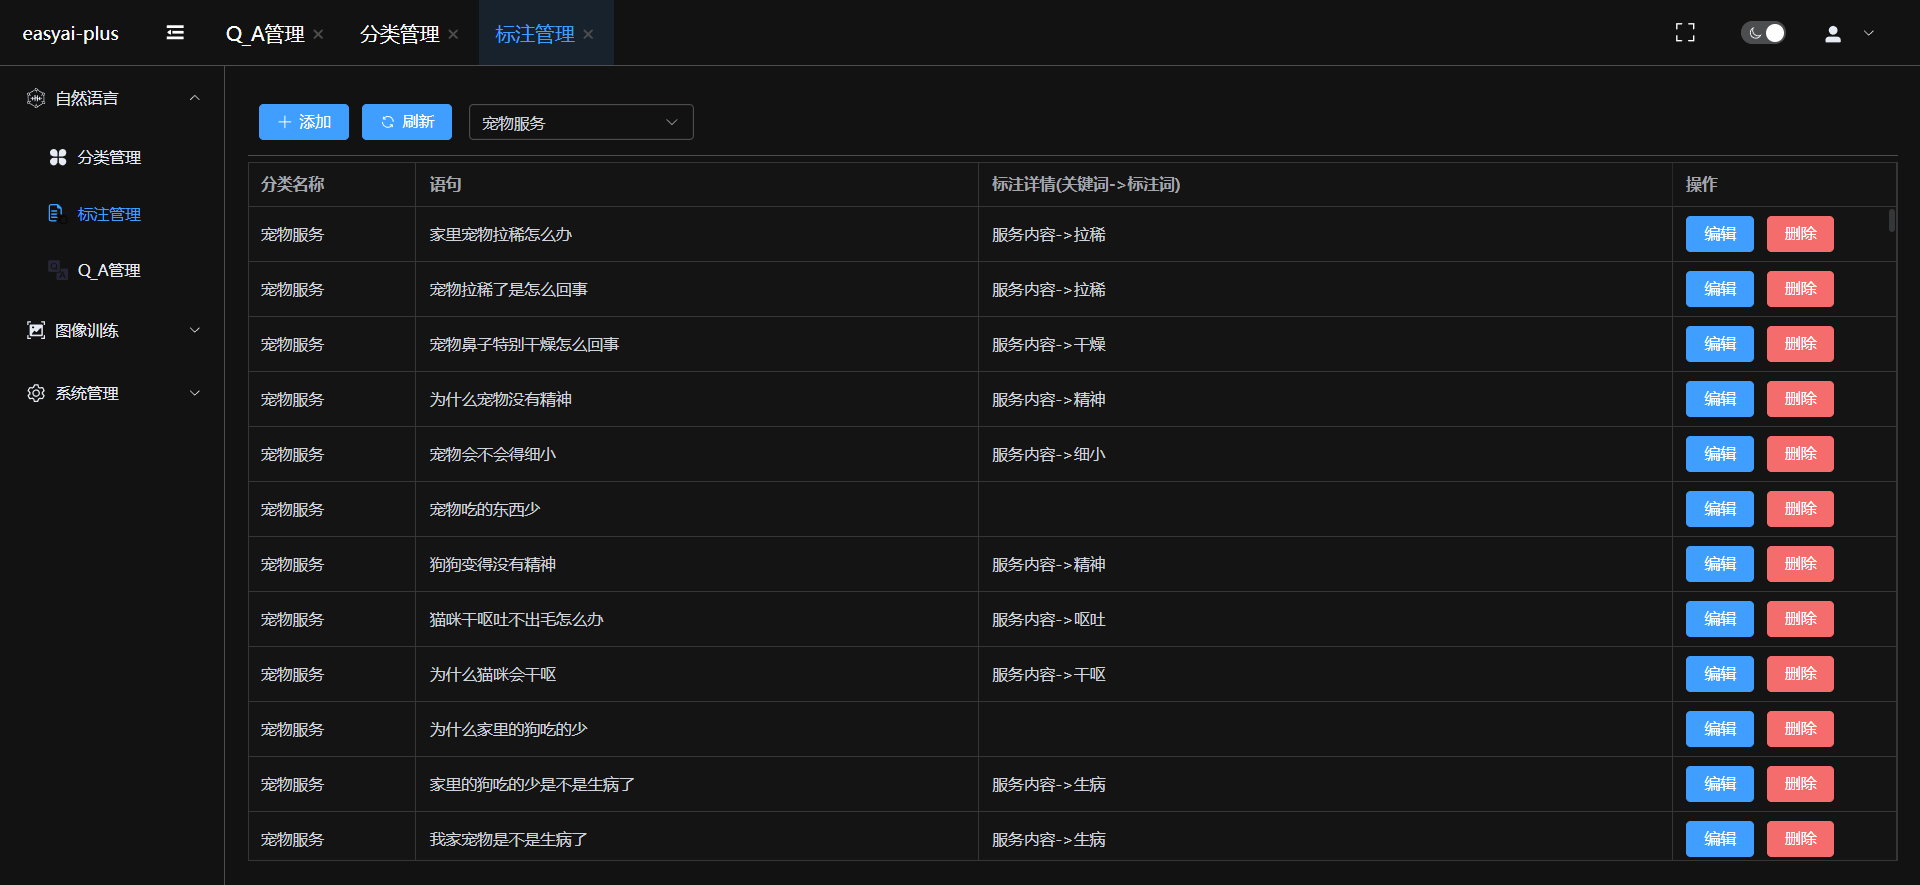
Task: Click the 图像训练 menu icon
Action: pyautogui.click(x=36, y=330)
